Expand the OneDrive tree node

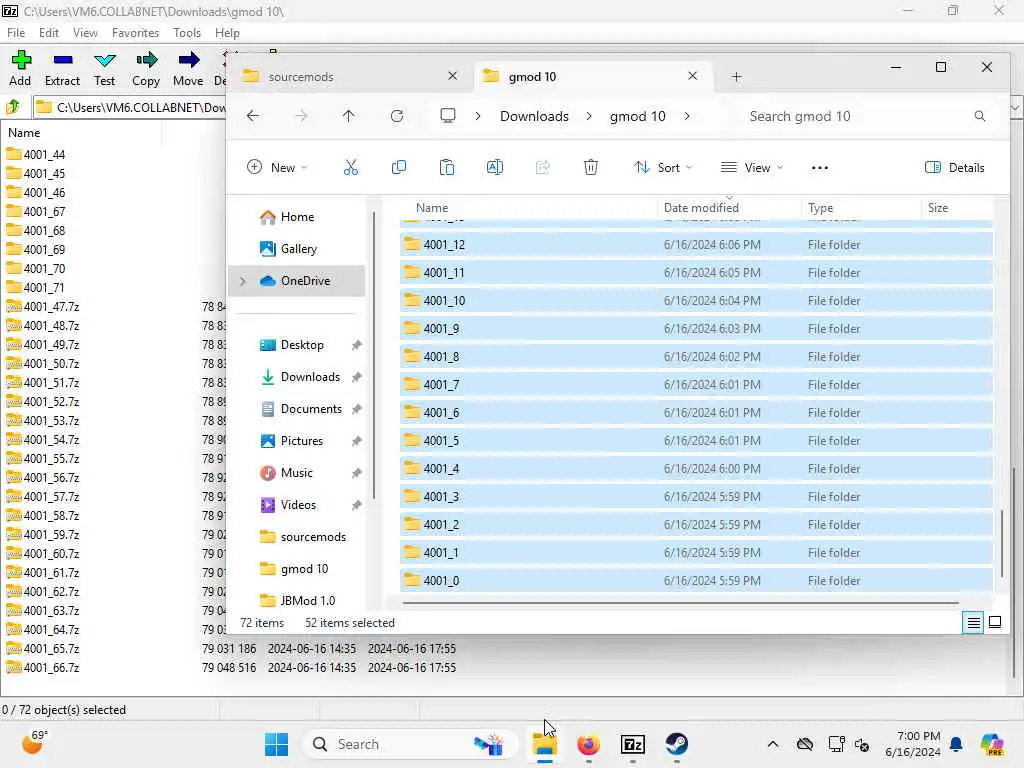[243, 281]
